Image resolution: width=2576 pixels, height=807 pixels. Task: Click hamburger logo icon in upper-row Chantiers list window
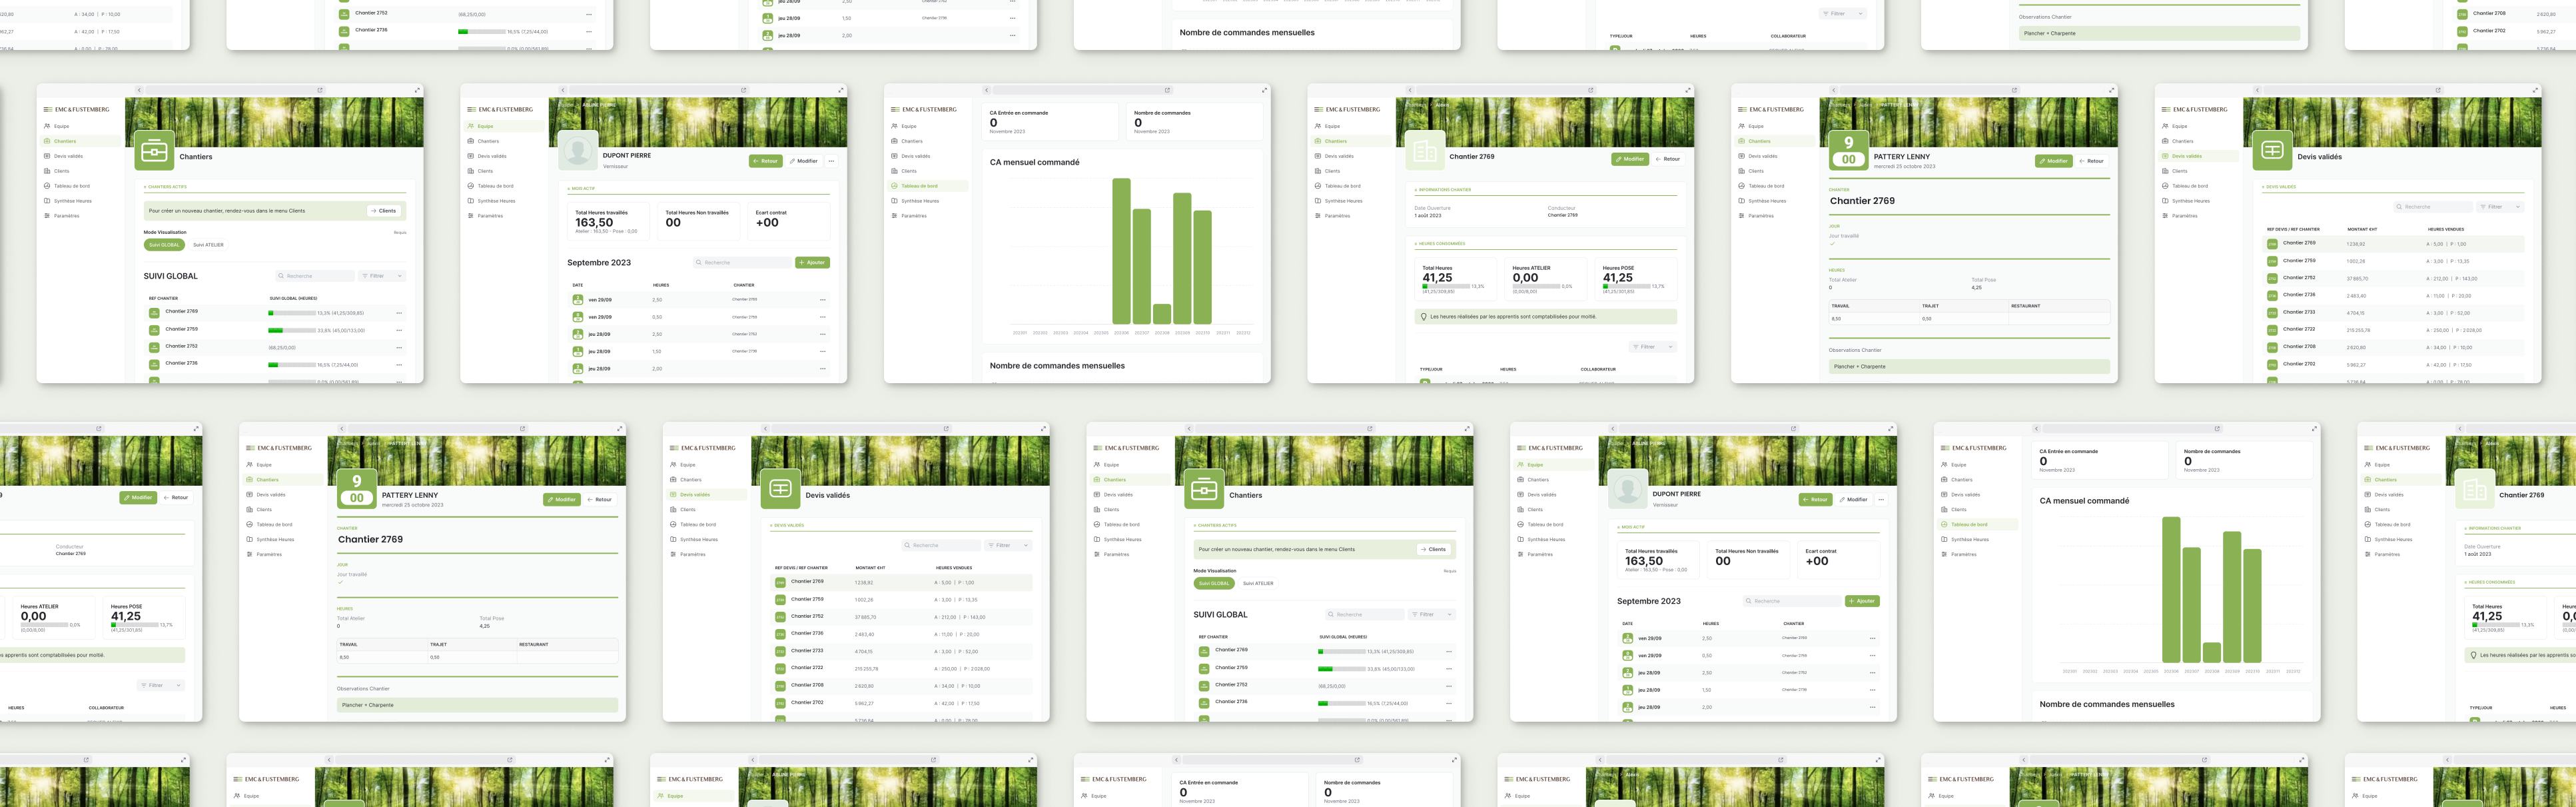pos(47,109)
